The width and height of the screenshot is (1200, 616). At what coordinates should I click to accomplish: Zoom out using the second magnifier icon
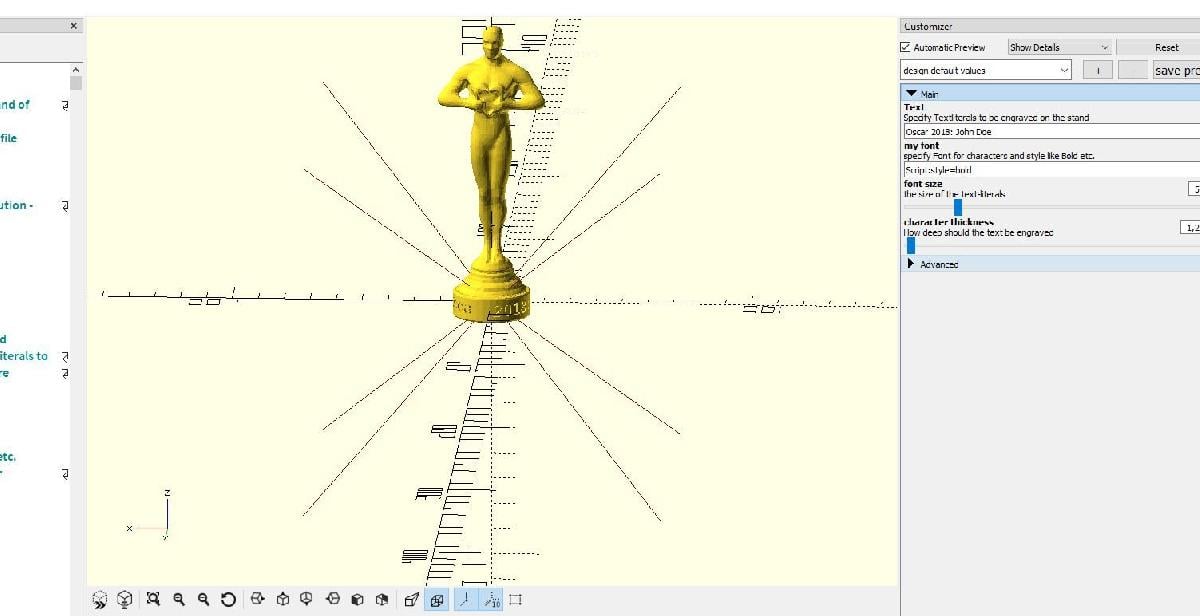pos(204,600)
